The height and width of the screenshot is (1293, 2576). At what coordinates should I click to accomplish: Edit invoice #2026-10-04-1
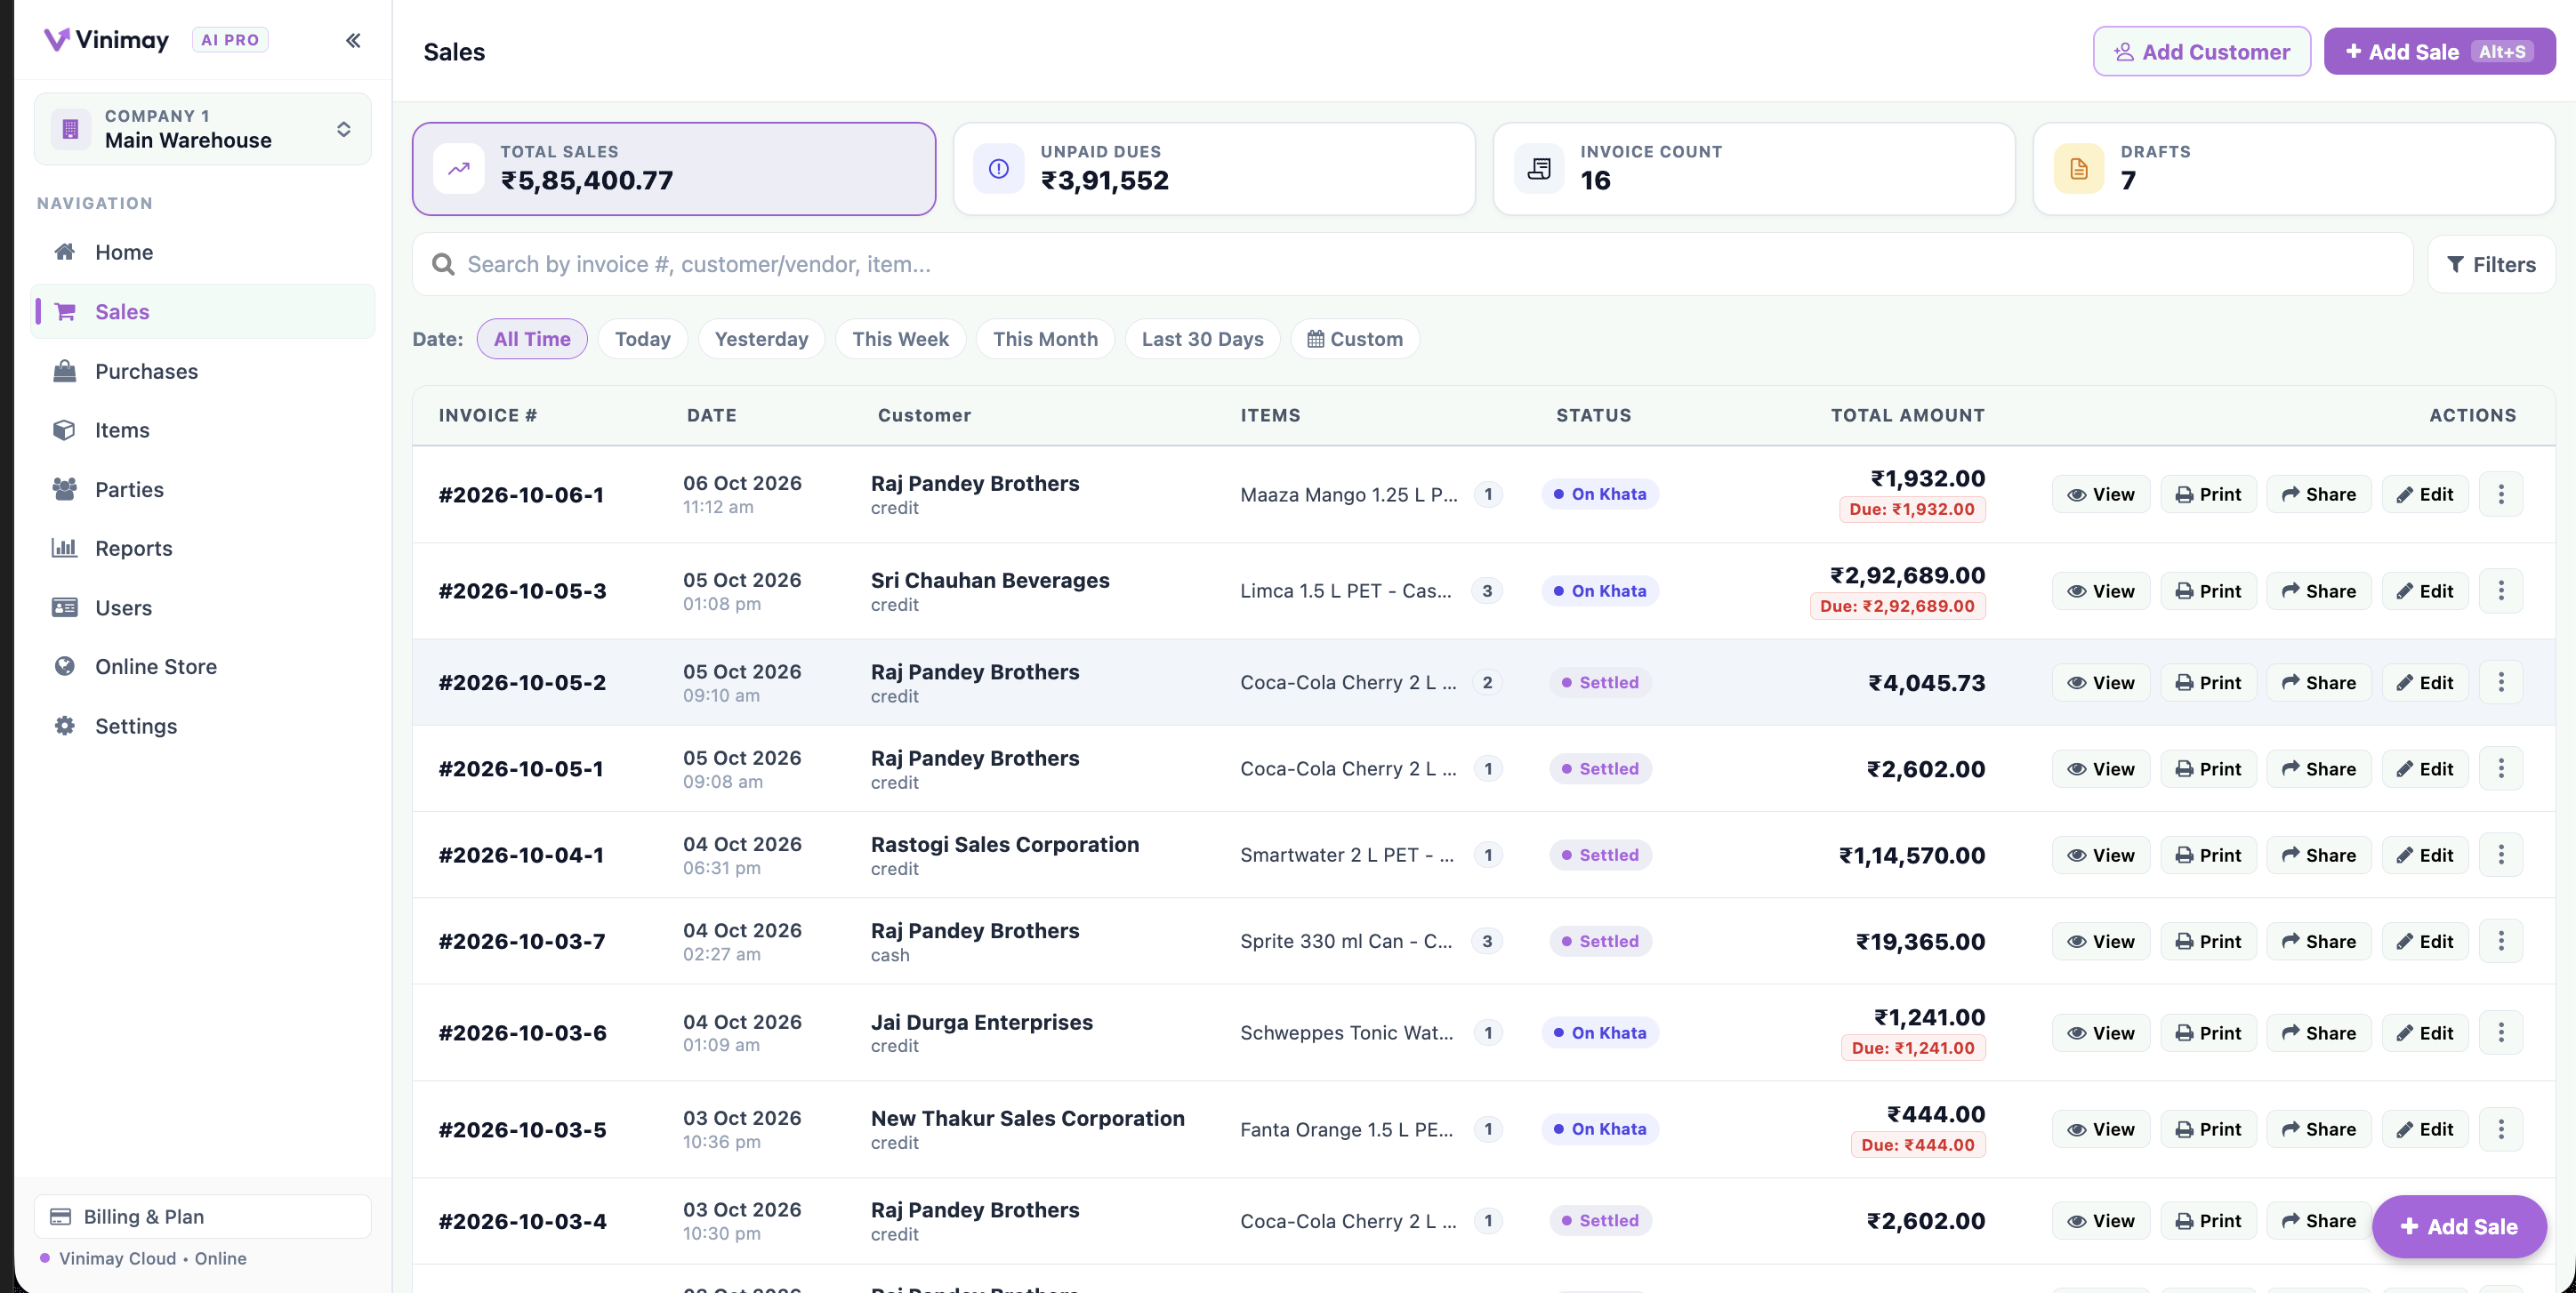(x=2424, y=855)
